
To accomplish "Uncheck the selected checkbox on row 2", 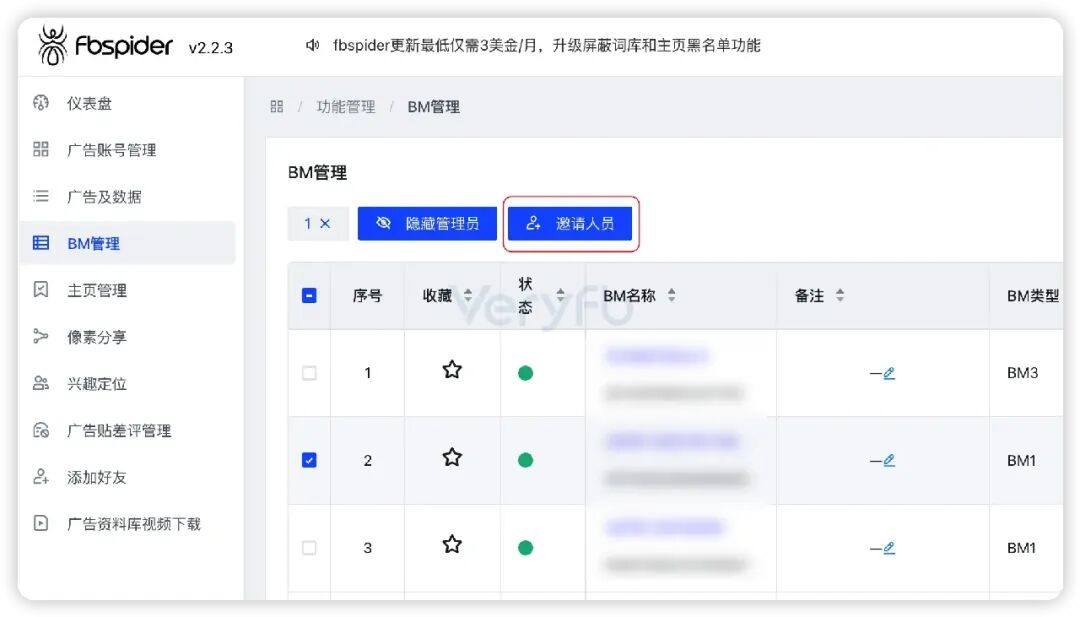I will point(310,460).
